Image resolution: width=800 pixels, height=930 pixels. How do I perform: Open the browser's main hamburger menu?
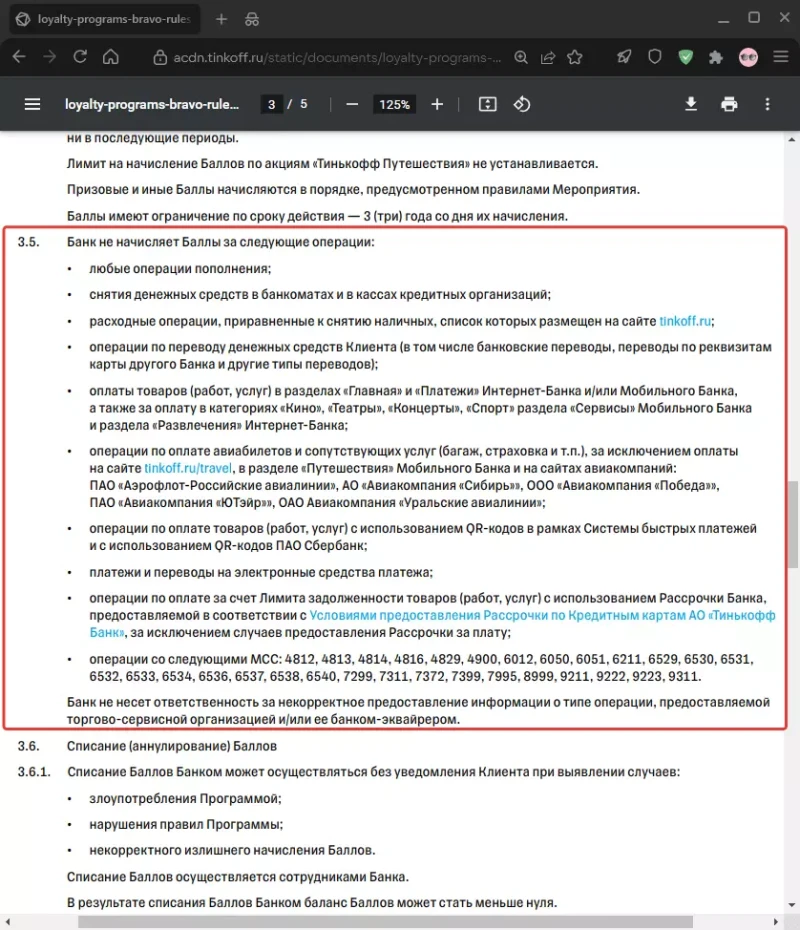pyautogui.click(x=781, y=57)
